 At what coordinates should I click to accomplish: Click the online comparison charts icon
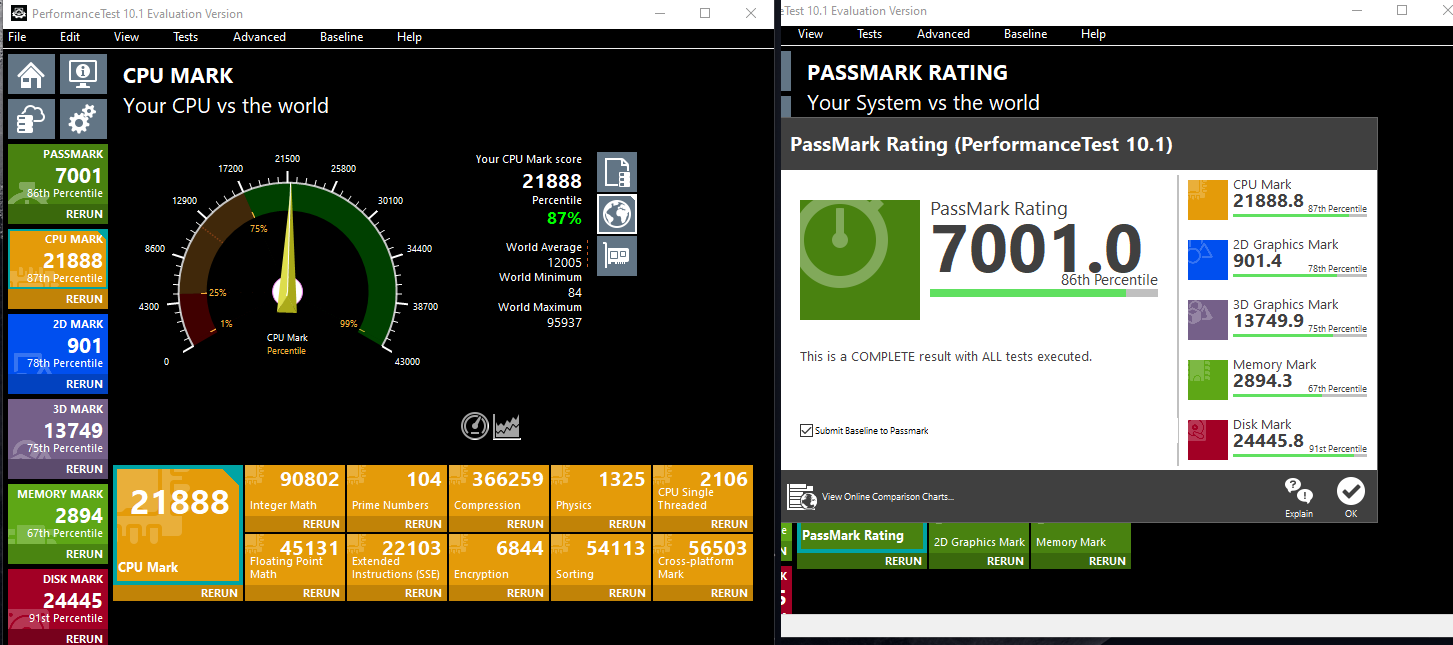(801, 496)
